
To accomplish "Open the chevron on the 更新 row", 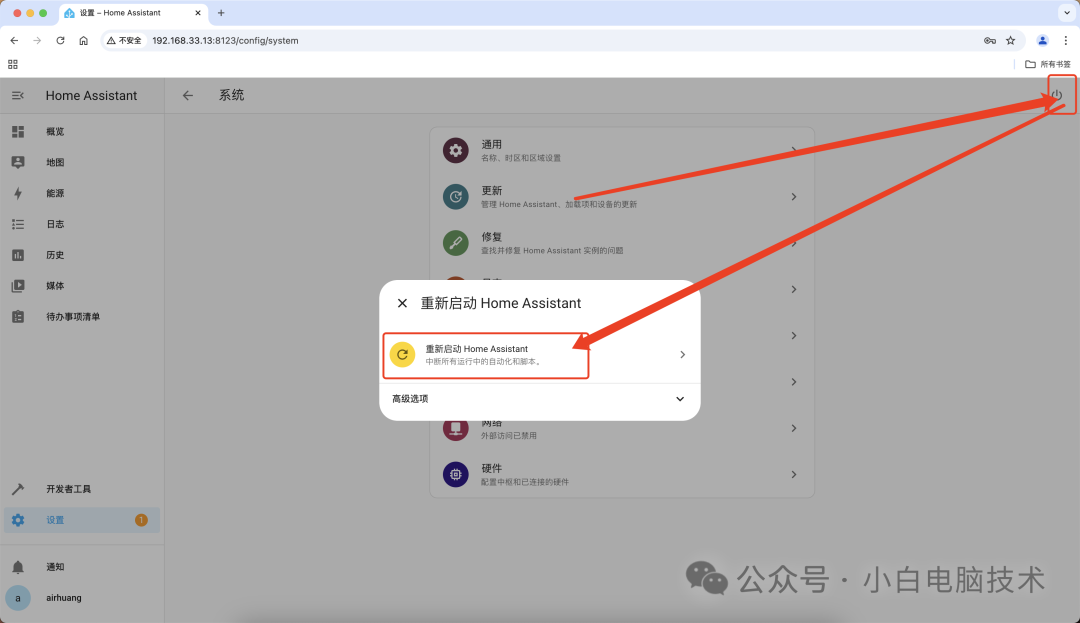I will coord(793,197).
